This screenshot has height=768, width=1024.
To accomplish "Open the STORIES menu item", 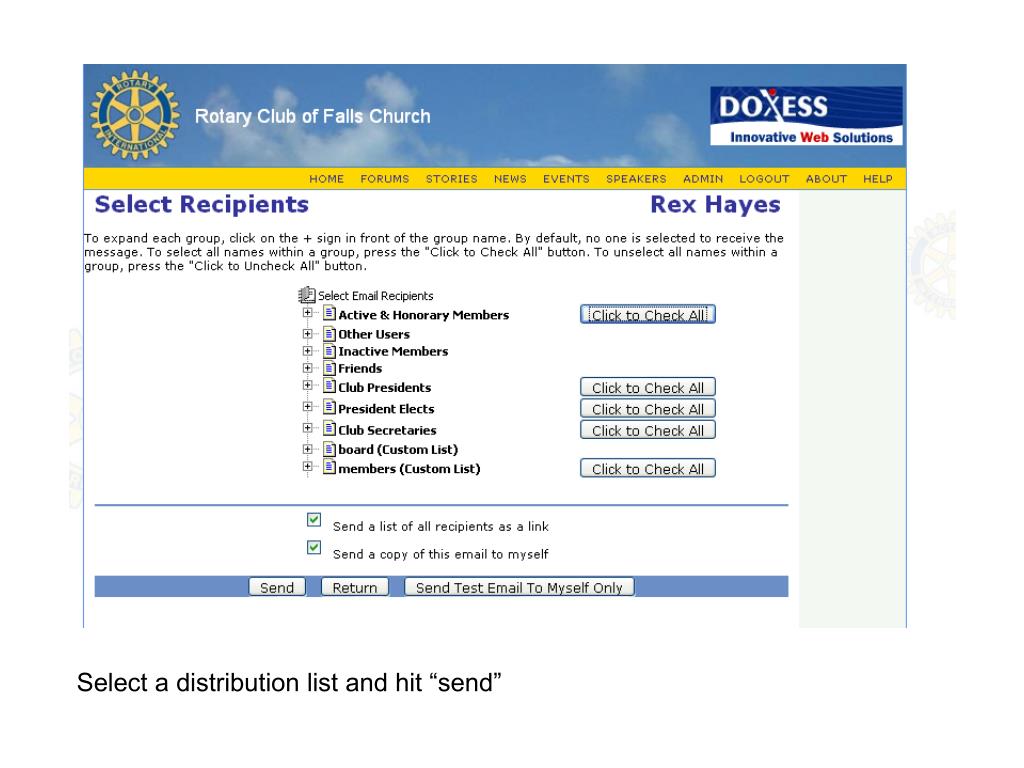I will point(451,179).
